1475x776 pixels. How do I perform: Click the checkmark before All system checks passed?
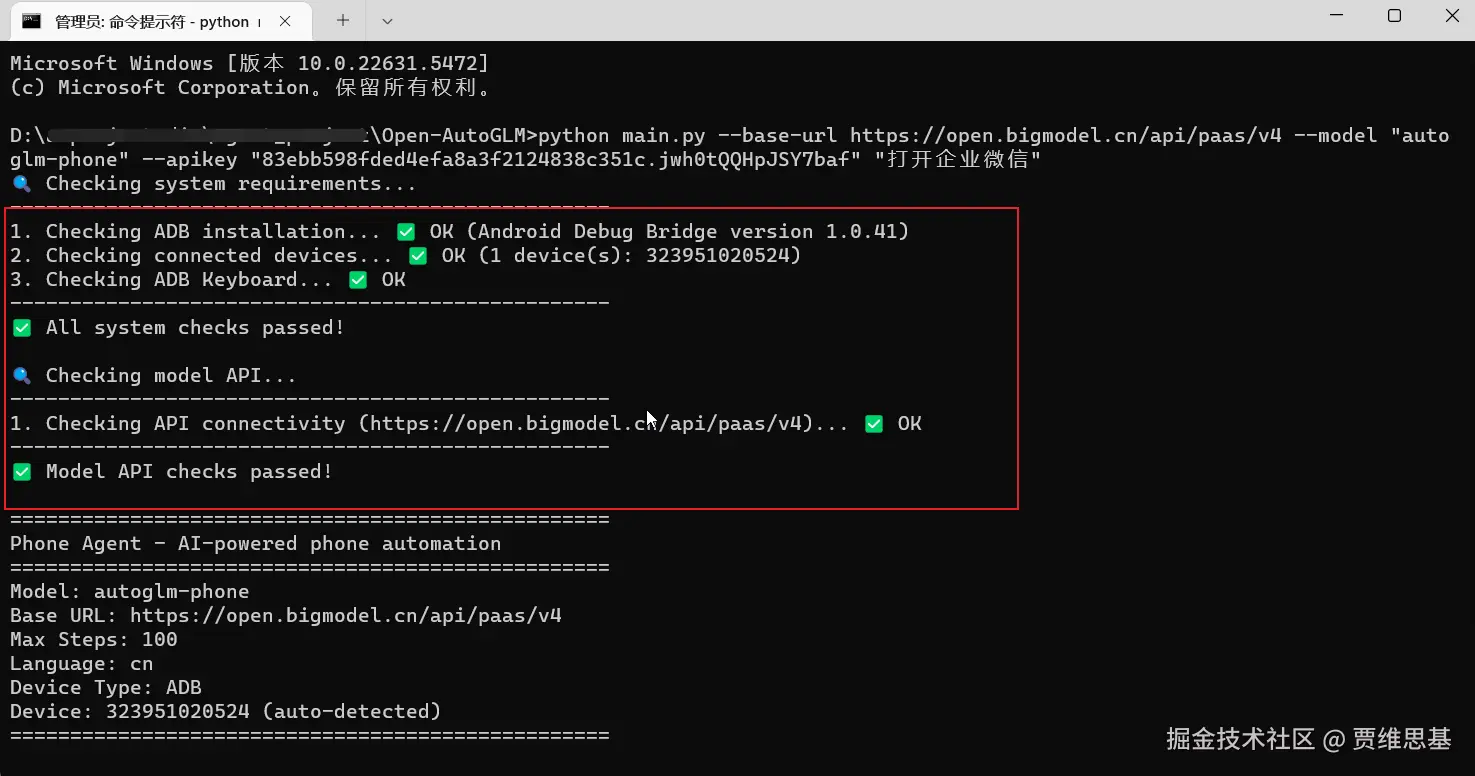pos(21,328)
